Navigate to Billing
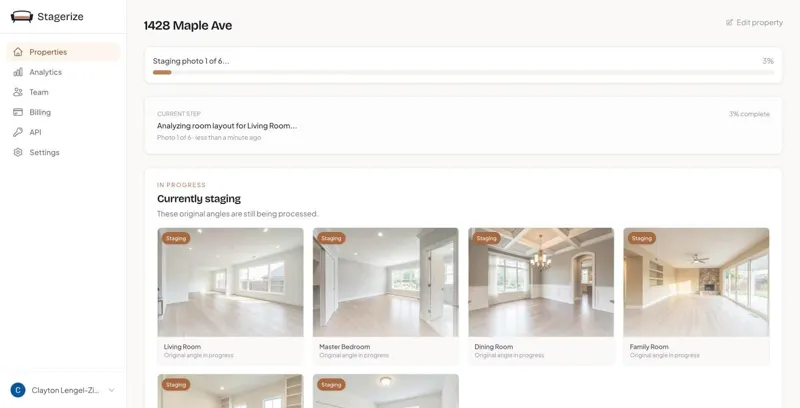The width and height of the screenshot is (800, 408). point(63,112)
